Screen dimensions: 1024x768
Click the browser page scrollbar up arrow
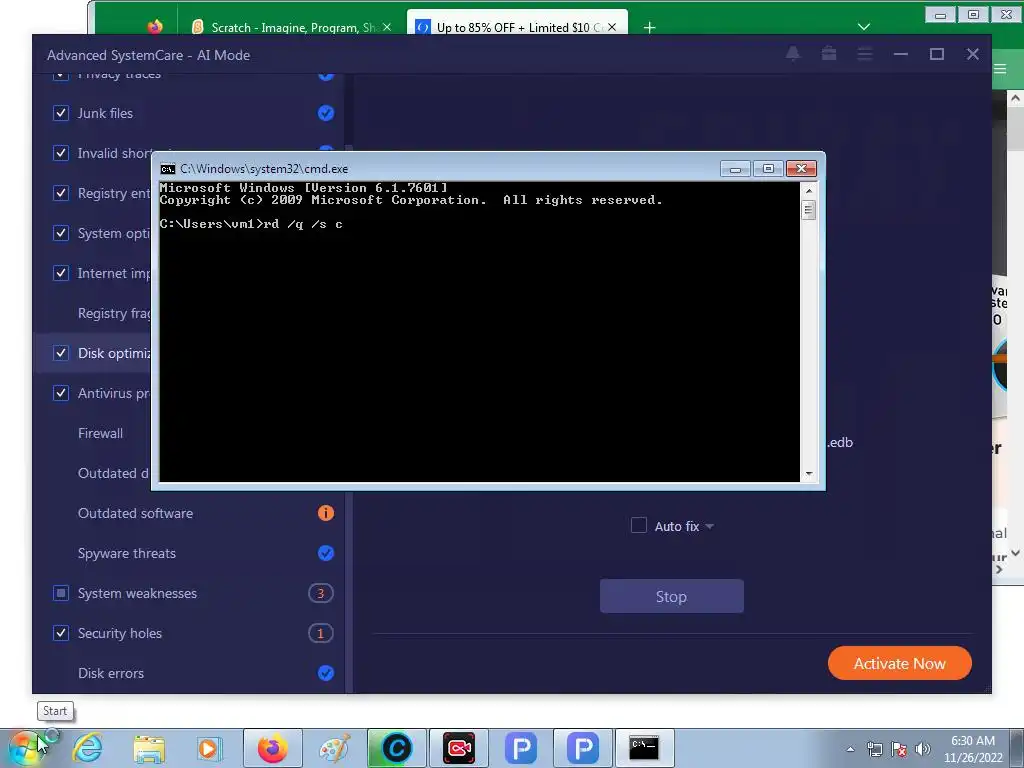(1015, 98)
